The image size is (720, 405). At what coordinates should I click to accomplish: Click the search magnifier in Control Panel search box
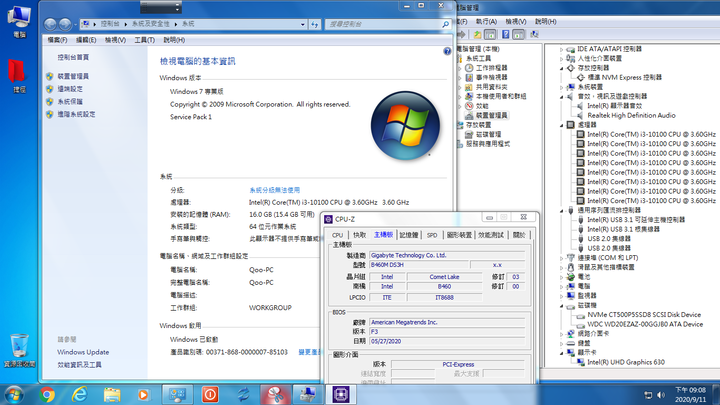(x=445, y=24)
